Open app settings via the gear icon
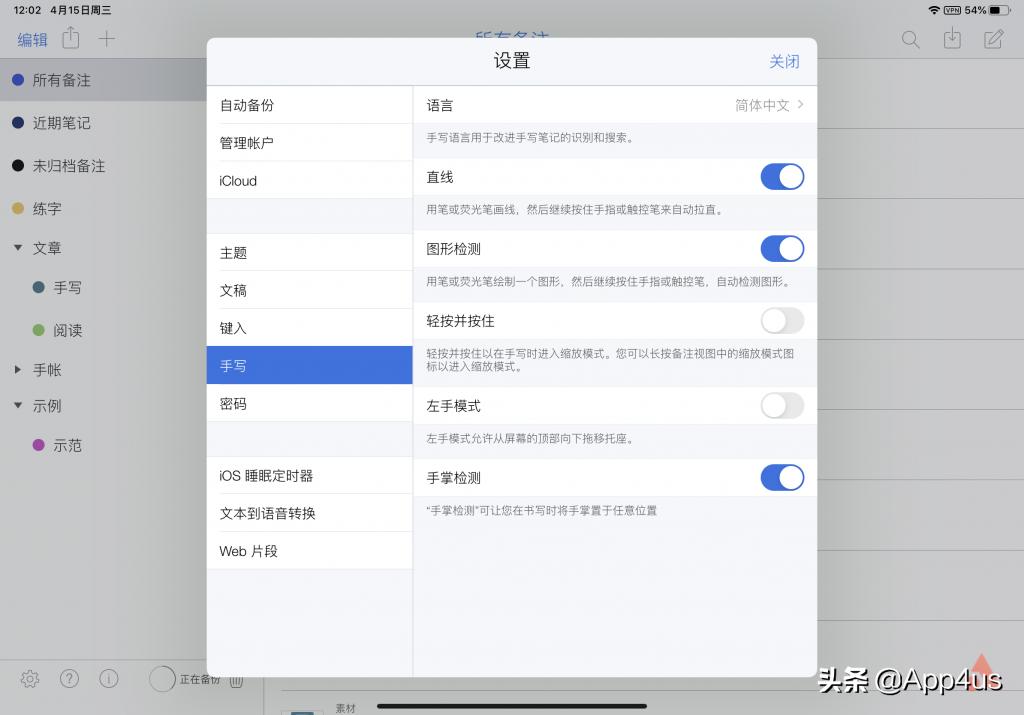Screen dimensions: 1024x715 pos(28,678)
